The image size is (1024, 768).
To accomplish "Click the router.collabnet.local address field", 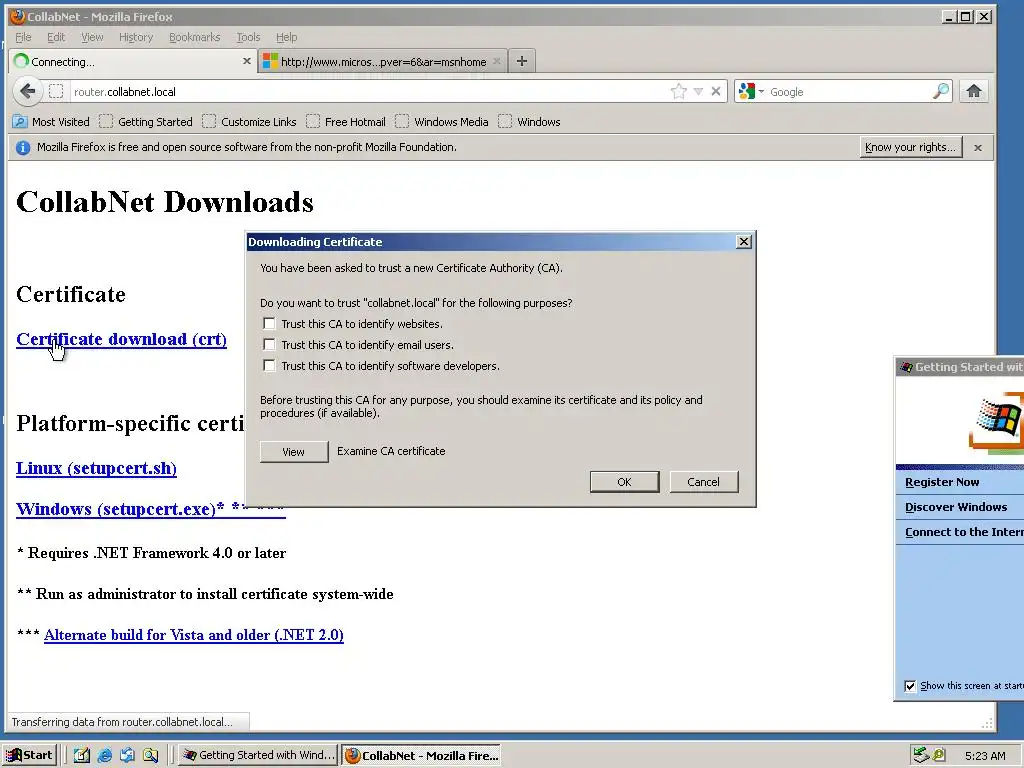I will 369,91.
